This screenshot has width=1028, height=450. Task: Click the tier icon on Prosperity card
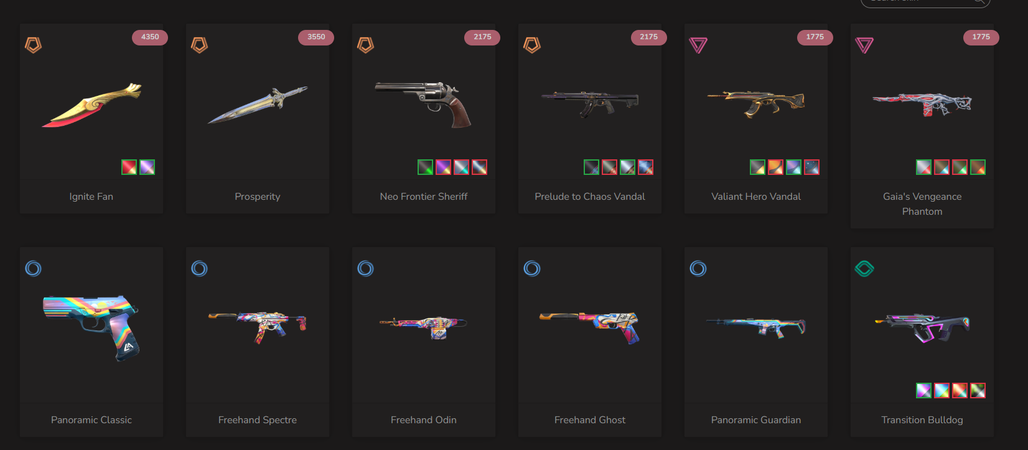[x=199, y=45]
